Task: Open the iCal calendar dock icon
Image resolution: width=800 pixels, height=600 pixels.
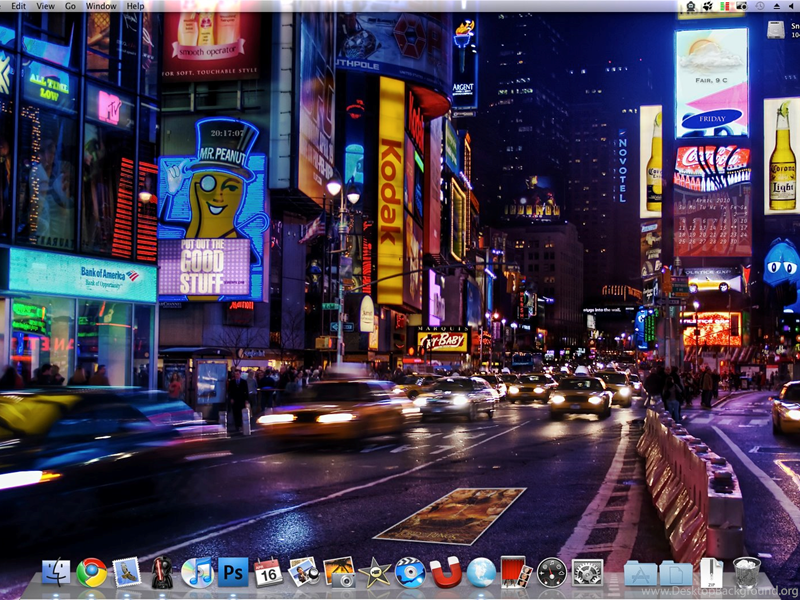Action: (x=268, y=572)
